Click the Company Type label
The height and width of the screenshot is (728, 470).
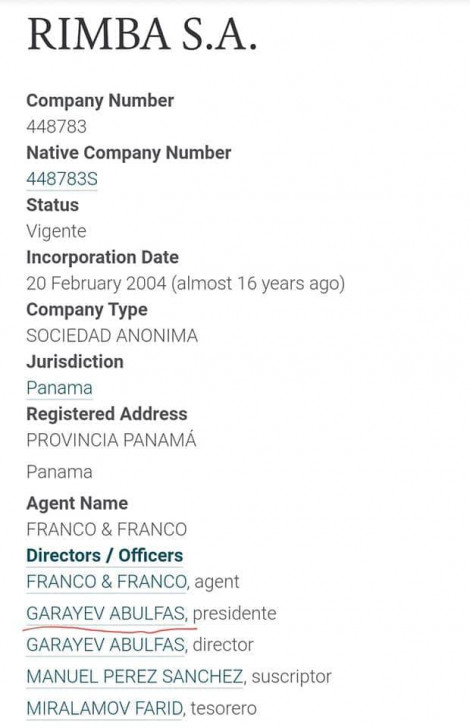click(x=87, y=310)
